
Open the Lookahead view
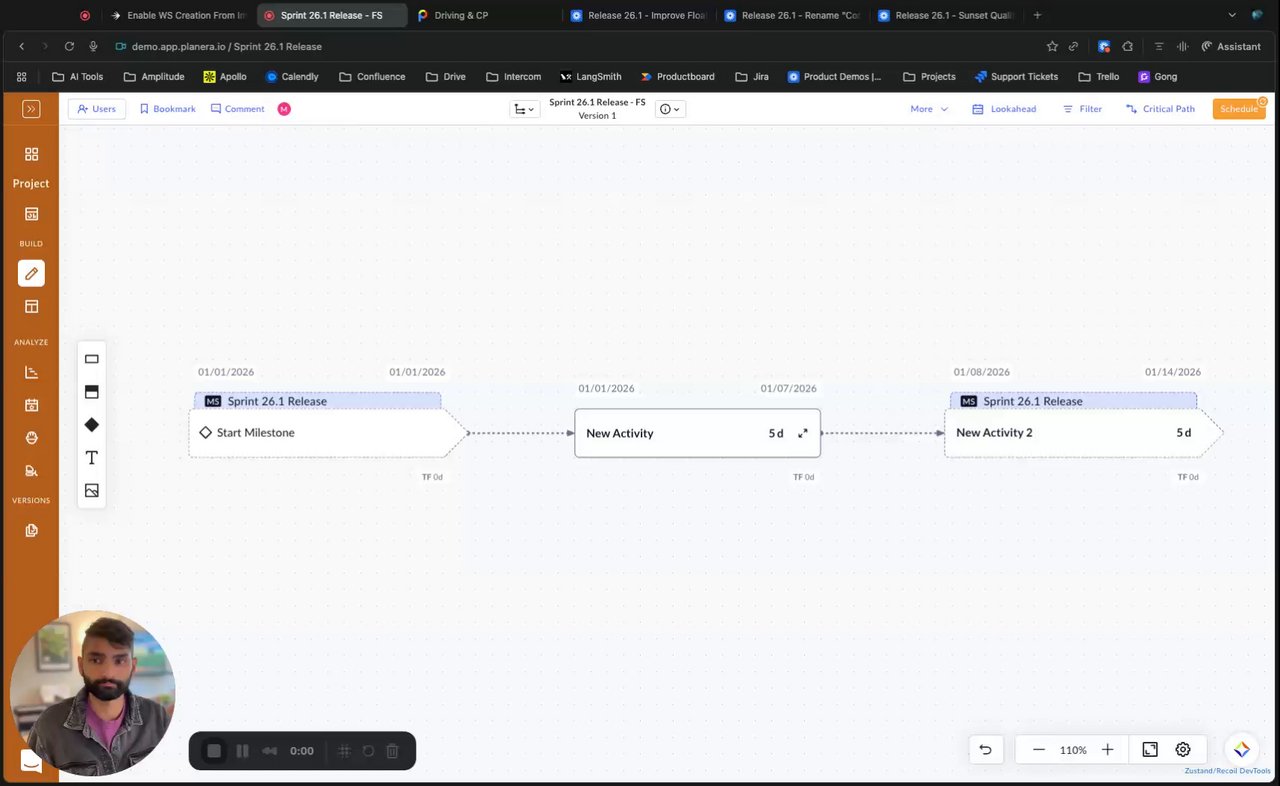1004,109
